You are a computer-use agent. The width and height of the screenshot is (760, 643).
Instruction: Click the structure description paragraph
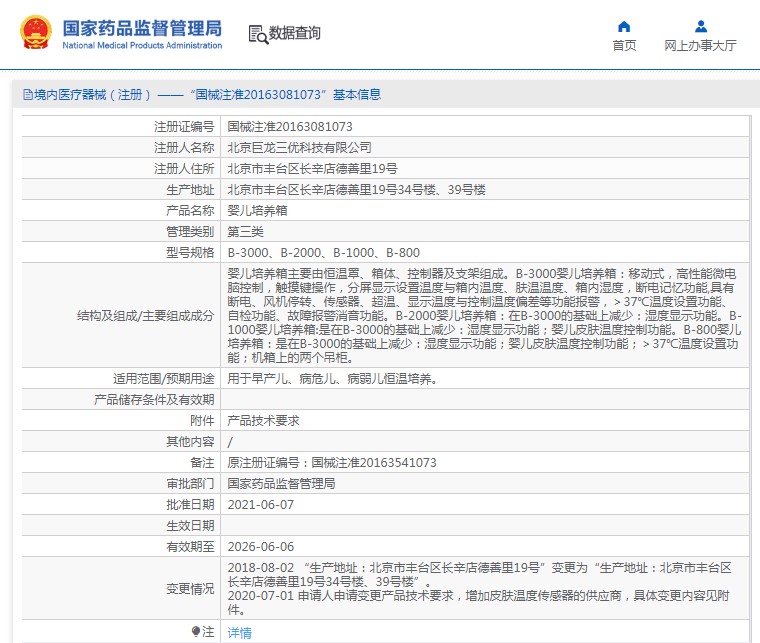[485, 315]
